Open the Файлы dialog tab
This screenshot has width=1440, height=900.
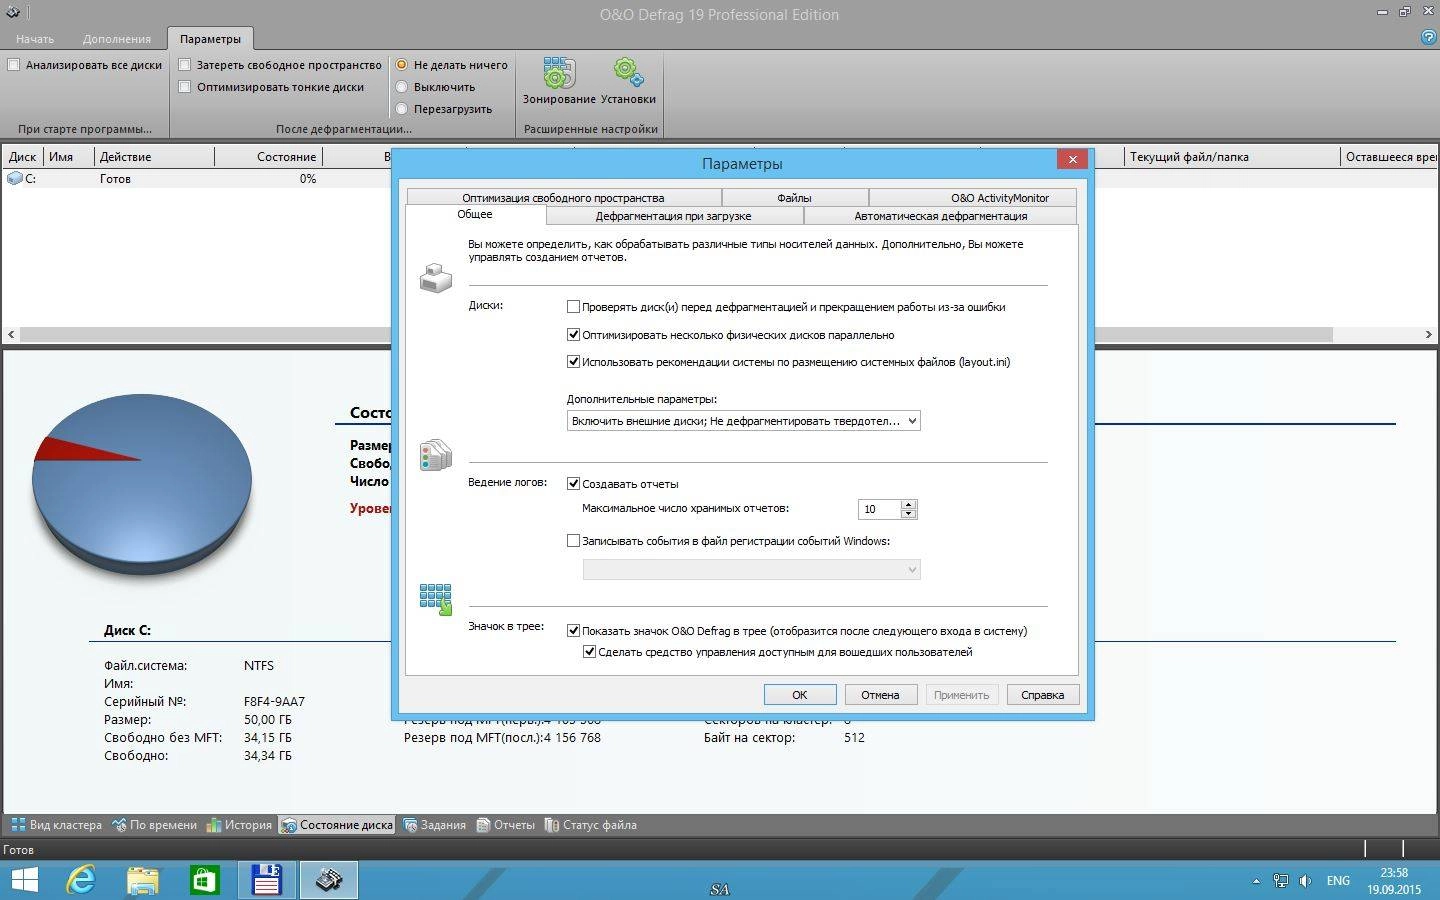[x=794, y=198]
